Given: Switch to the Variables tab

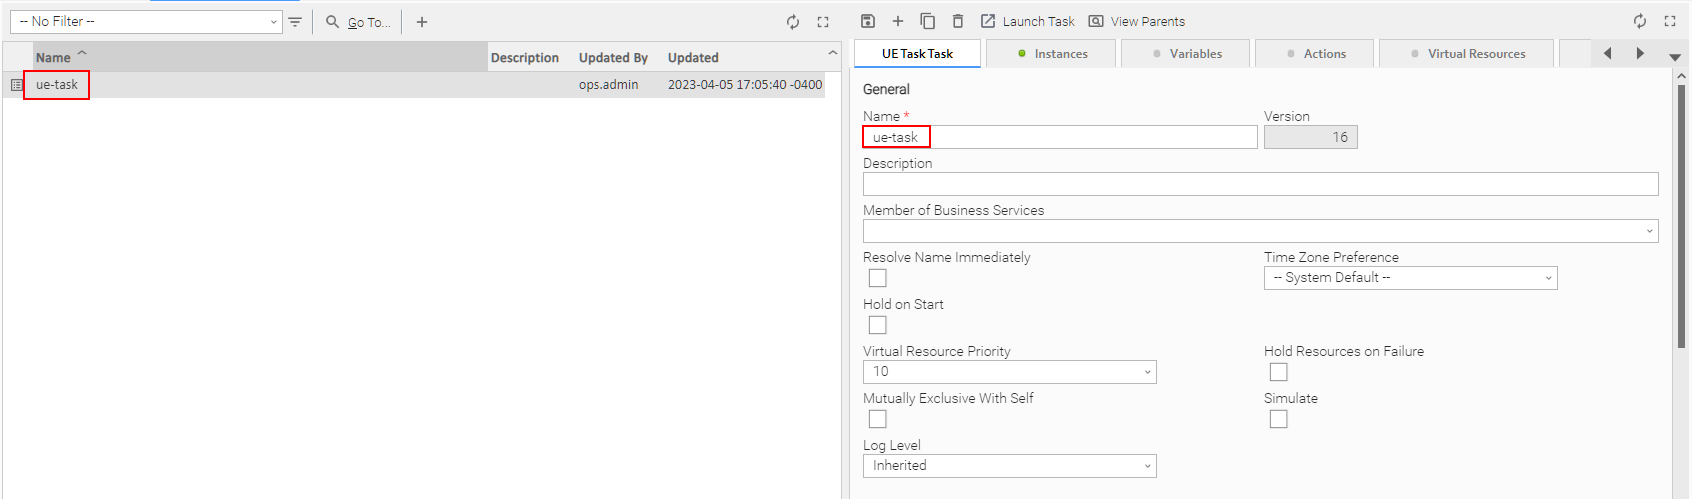Looking at the screenshot, I should tap(1187, 54).
